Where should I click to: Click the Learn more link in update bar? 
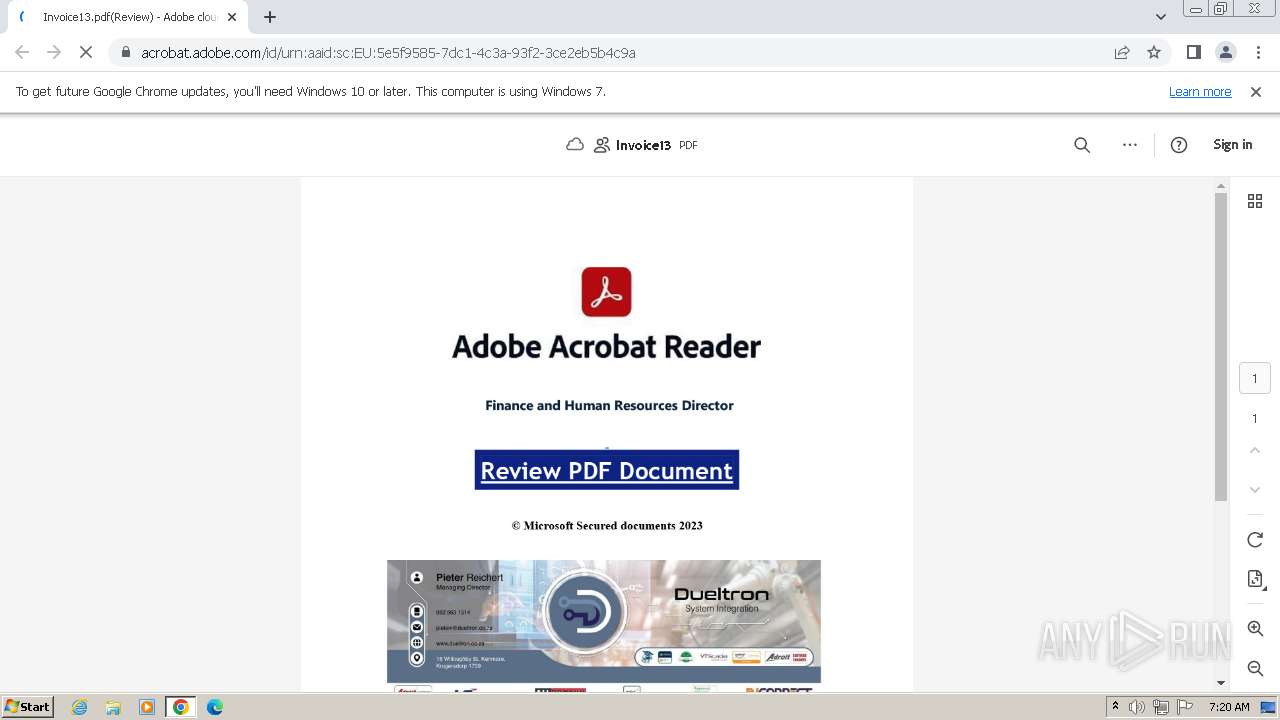(1200, 92)
